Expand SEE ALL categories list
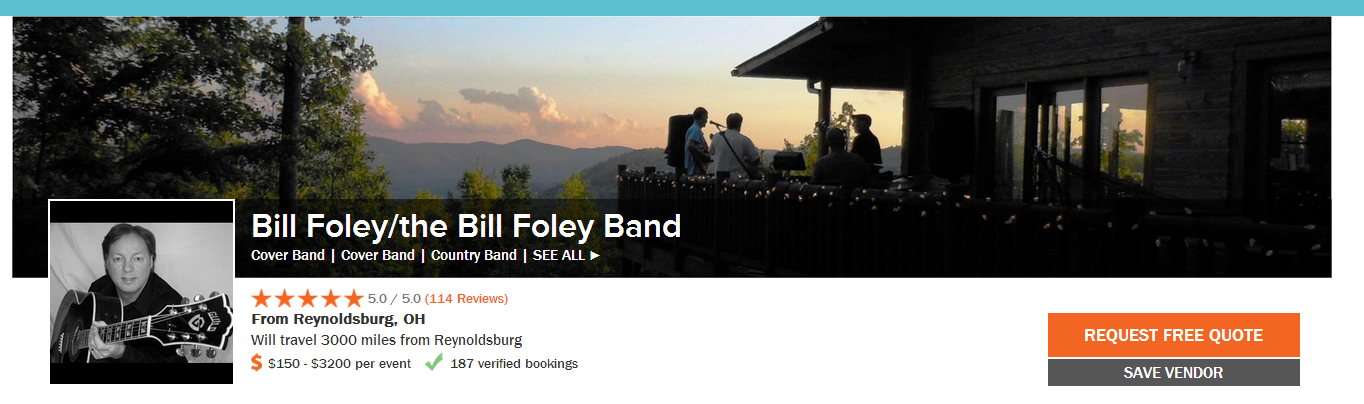This screenshot has height=404, width=1364. pos(566,255)
